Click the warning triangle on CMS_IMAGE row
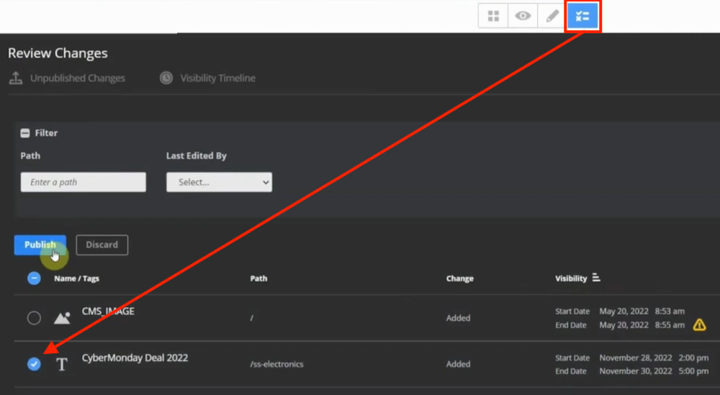The image size is (720, 395). [699, 325]
